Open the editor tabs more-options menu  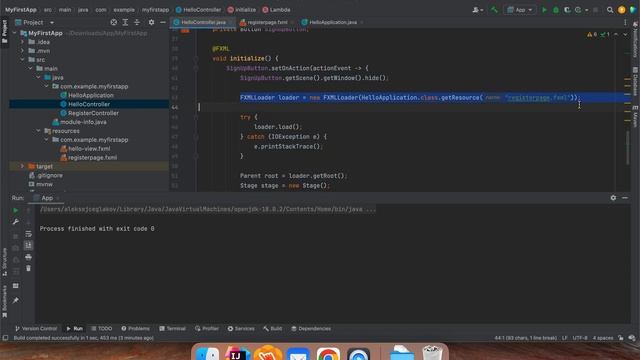point(625,22)
